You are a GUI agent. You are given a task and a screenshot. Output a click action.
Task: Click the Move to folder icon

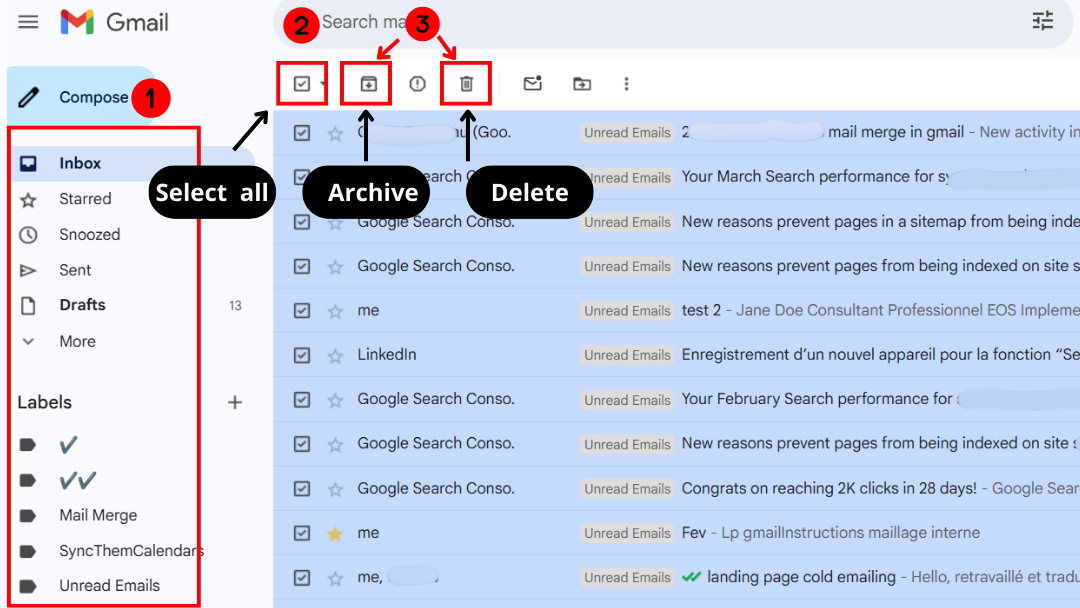click(x=582, y=84)
